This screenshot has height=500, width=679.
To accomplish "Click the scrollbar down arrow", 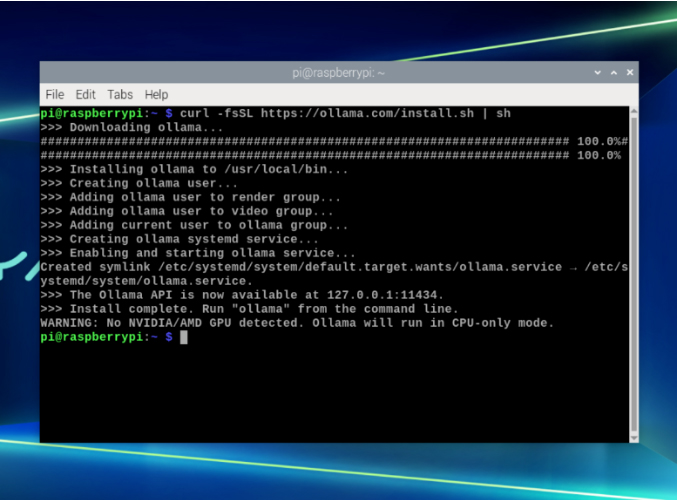I will [x=634, y=438].
